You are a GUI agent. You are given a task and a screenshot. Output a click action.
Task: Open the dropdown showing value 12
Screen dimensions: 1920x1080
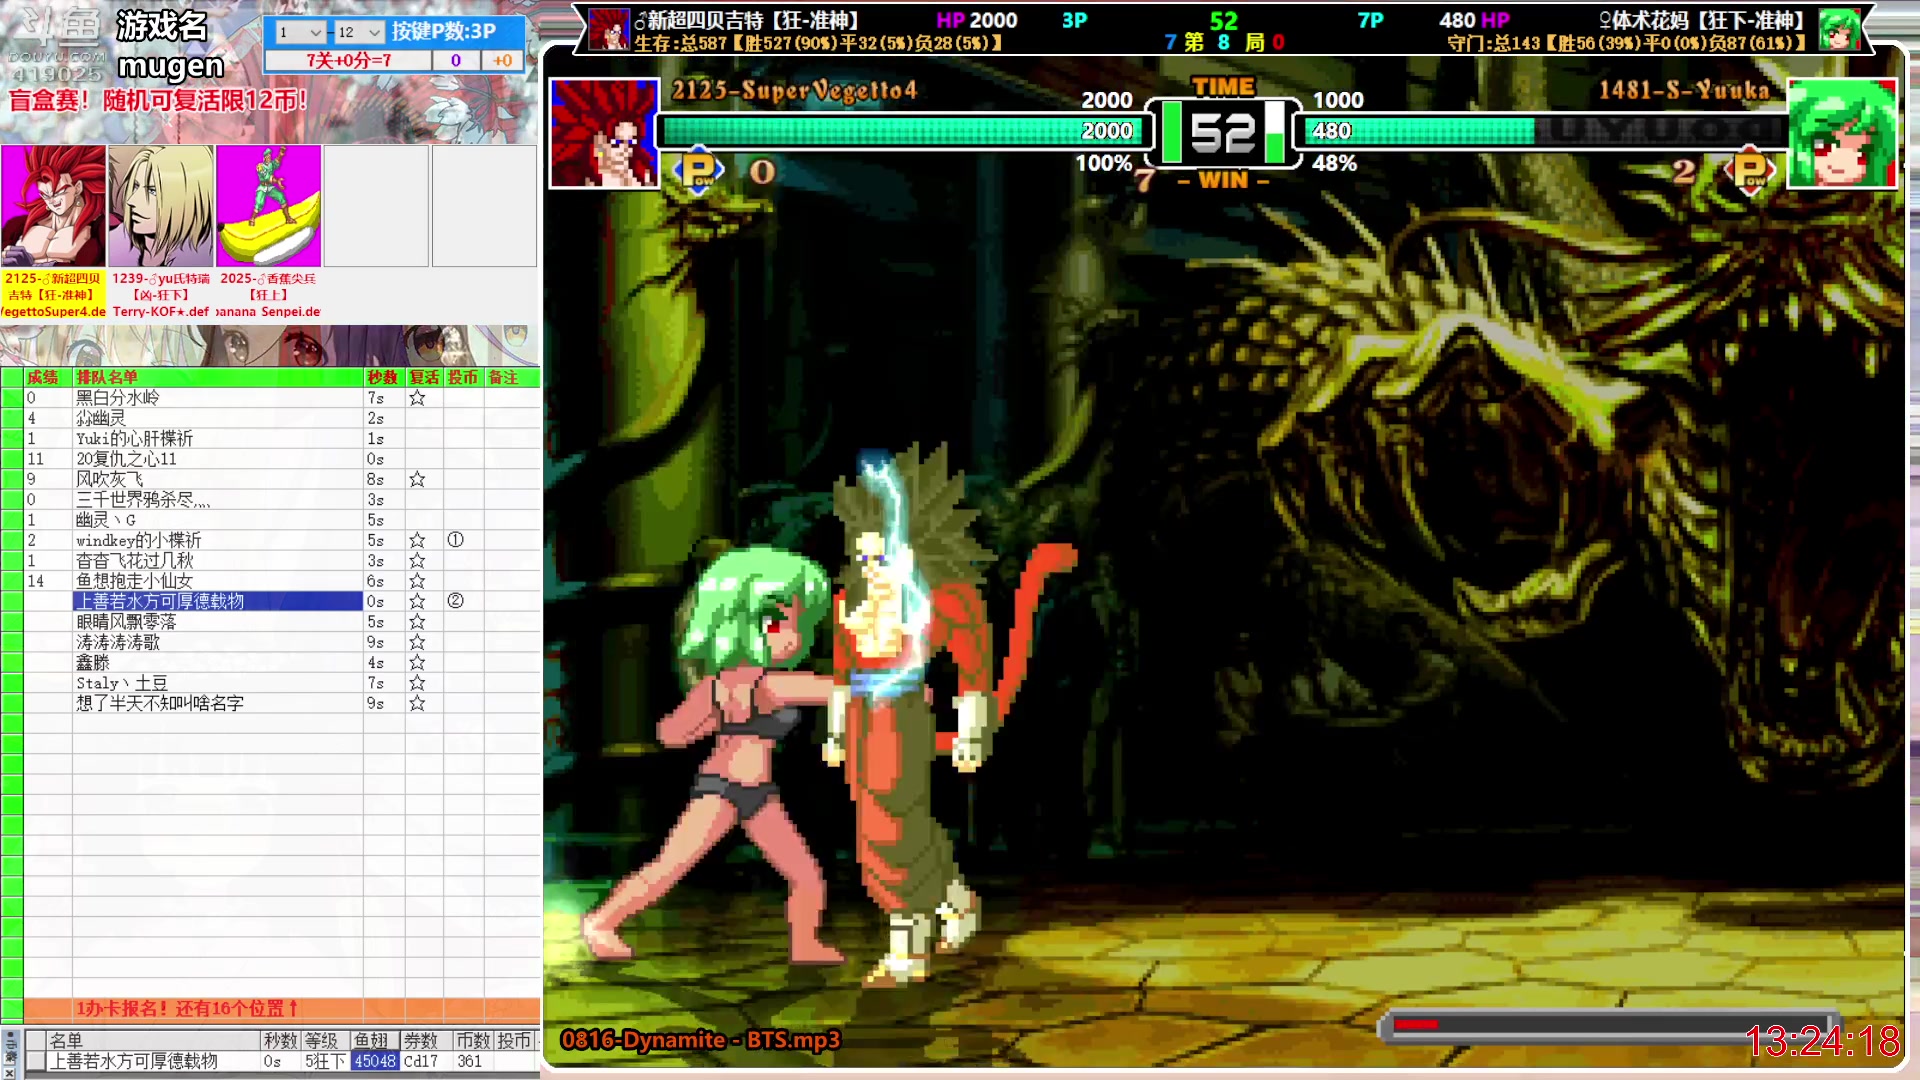tap(358, 32)
